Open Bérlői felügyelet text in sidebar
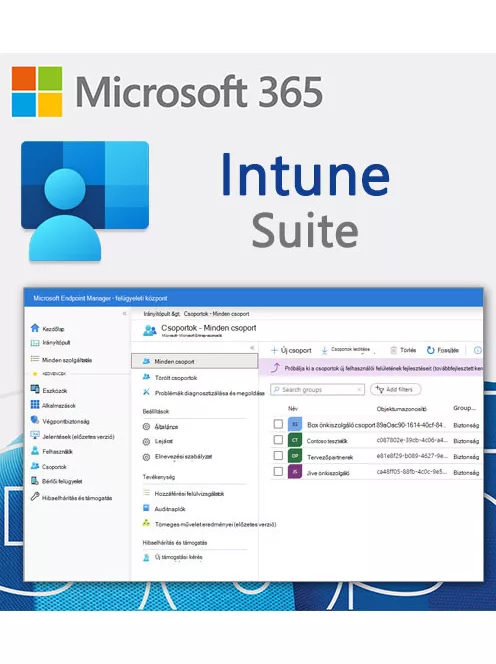 (x=62, y=481)
